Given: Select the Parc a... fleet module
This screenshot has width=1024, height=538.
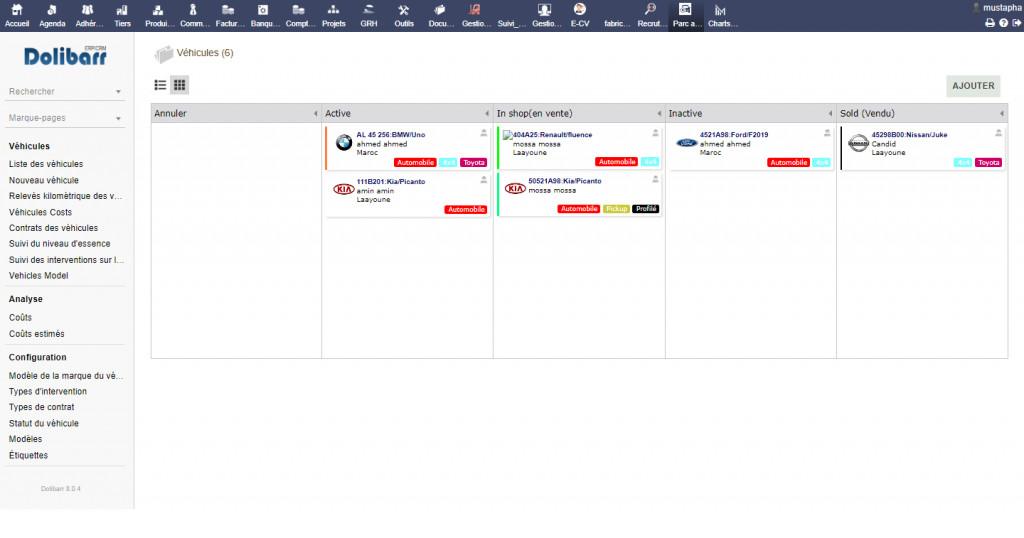Looking at the screenshot, I should 686,16.
